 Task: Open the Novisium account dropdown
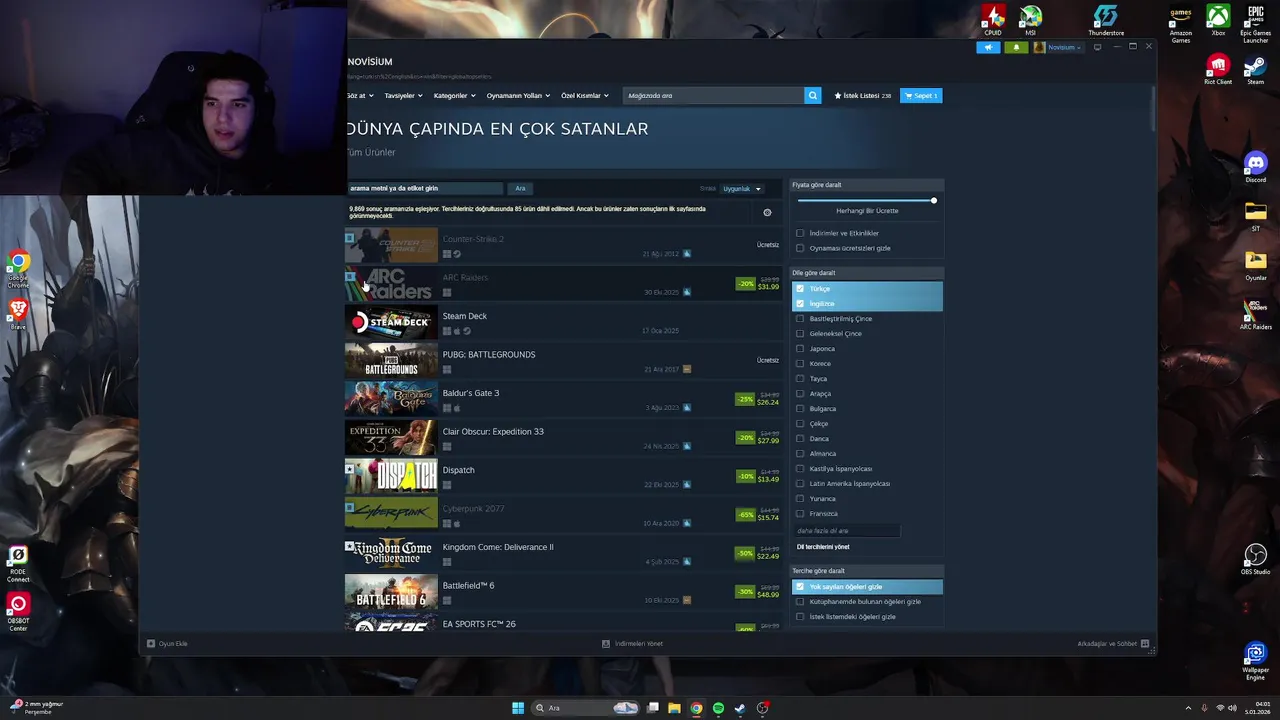[x=1058, y=47]
